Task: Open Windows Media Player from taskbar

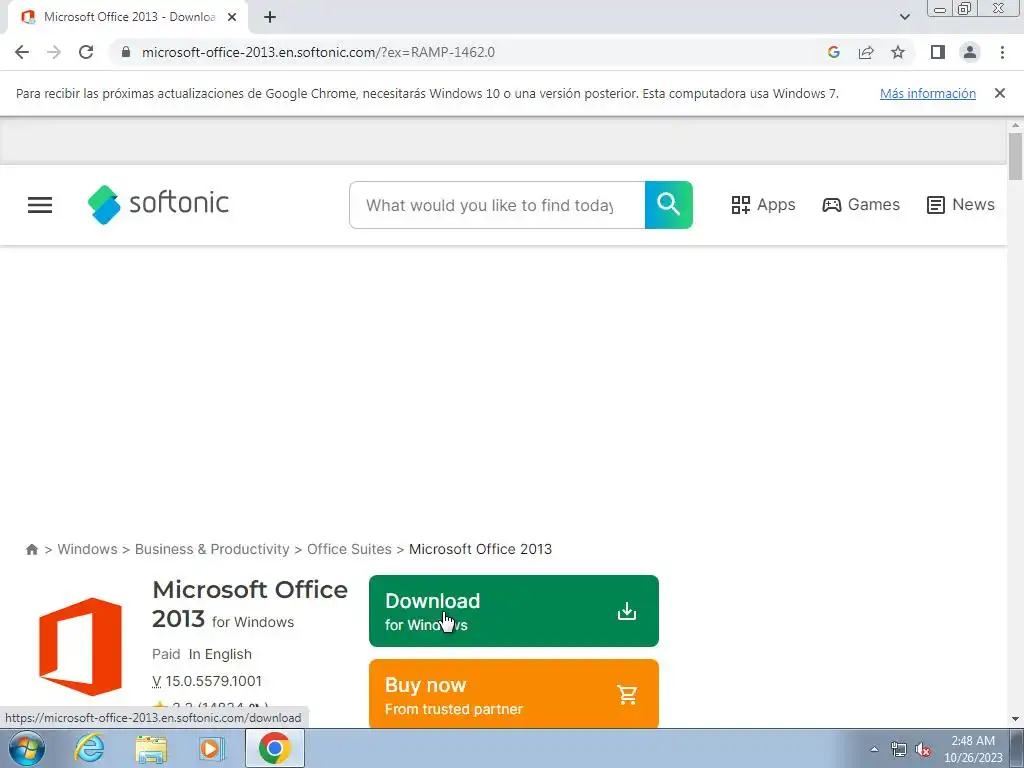Action: coord(211,748)
